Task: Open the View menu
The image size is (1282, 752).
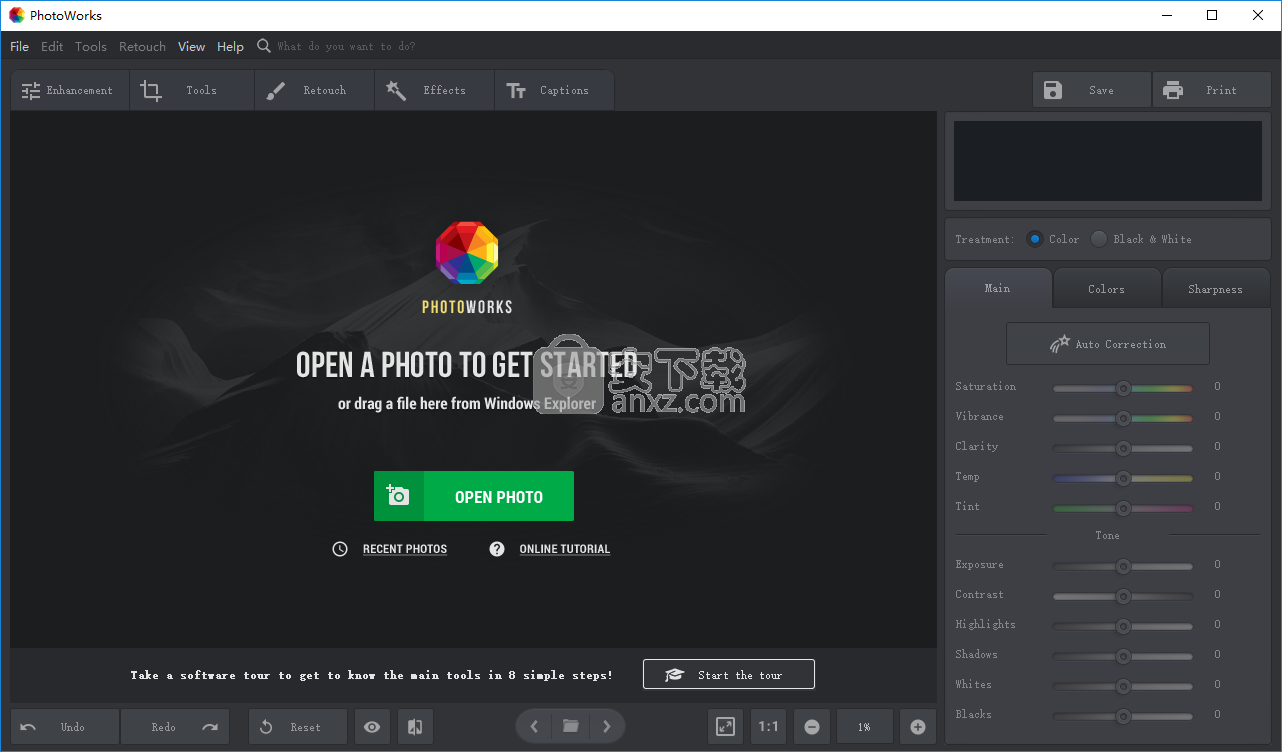Action: (192, 46)
